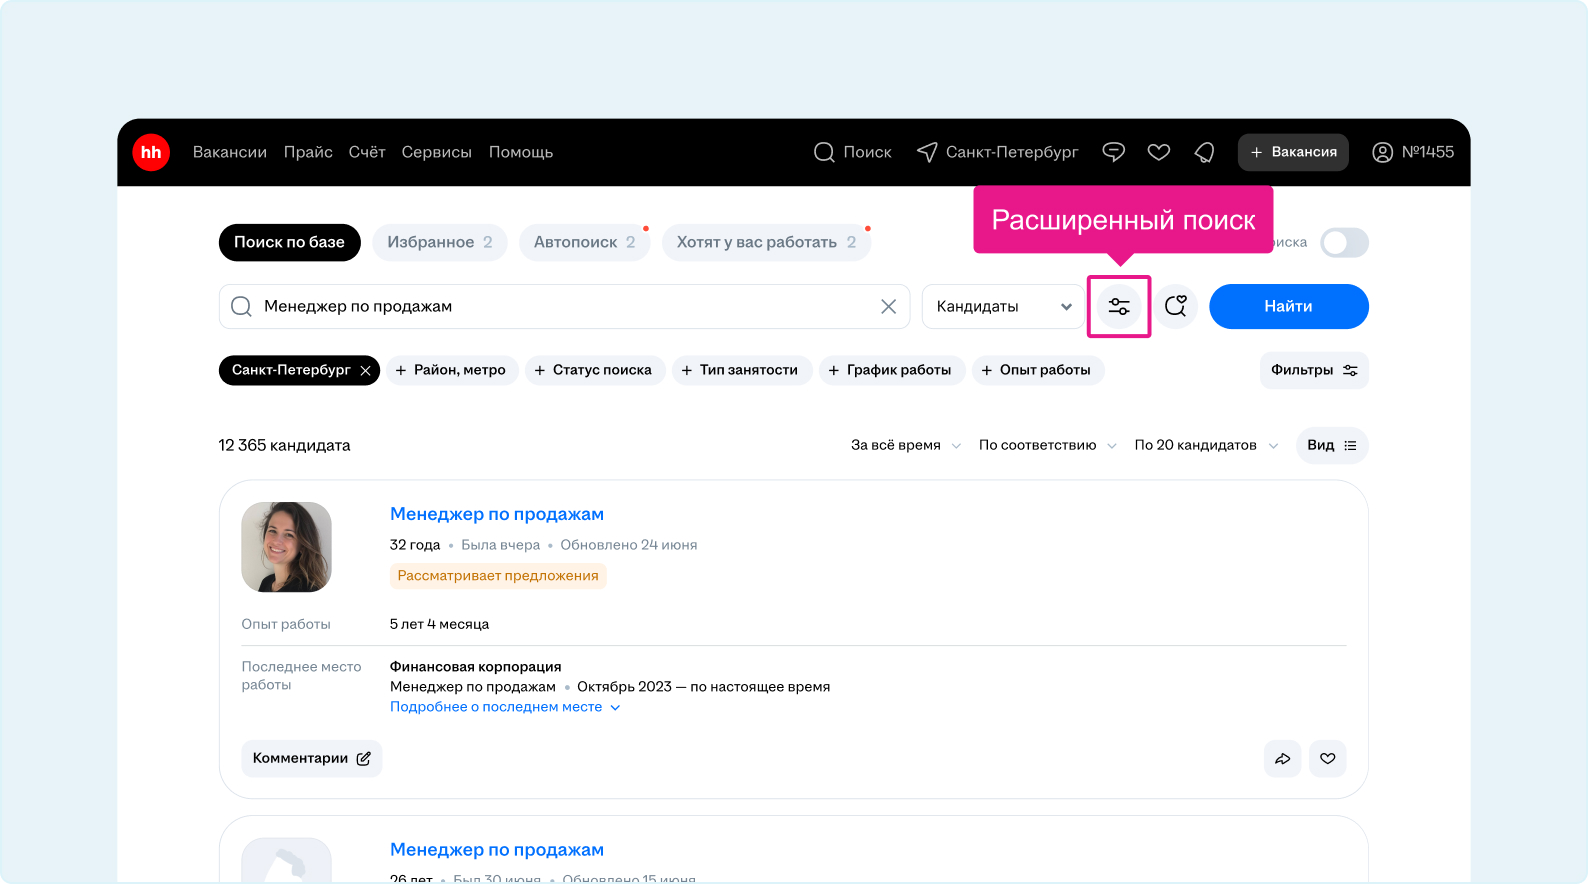The height and width of the screenshot is (884, 1588).
Task: Open the second Менеджер по продажам resume
Action: [x=497, y=850]
